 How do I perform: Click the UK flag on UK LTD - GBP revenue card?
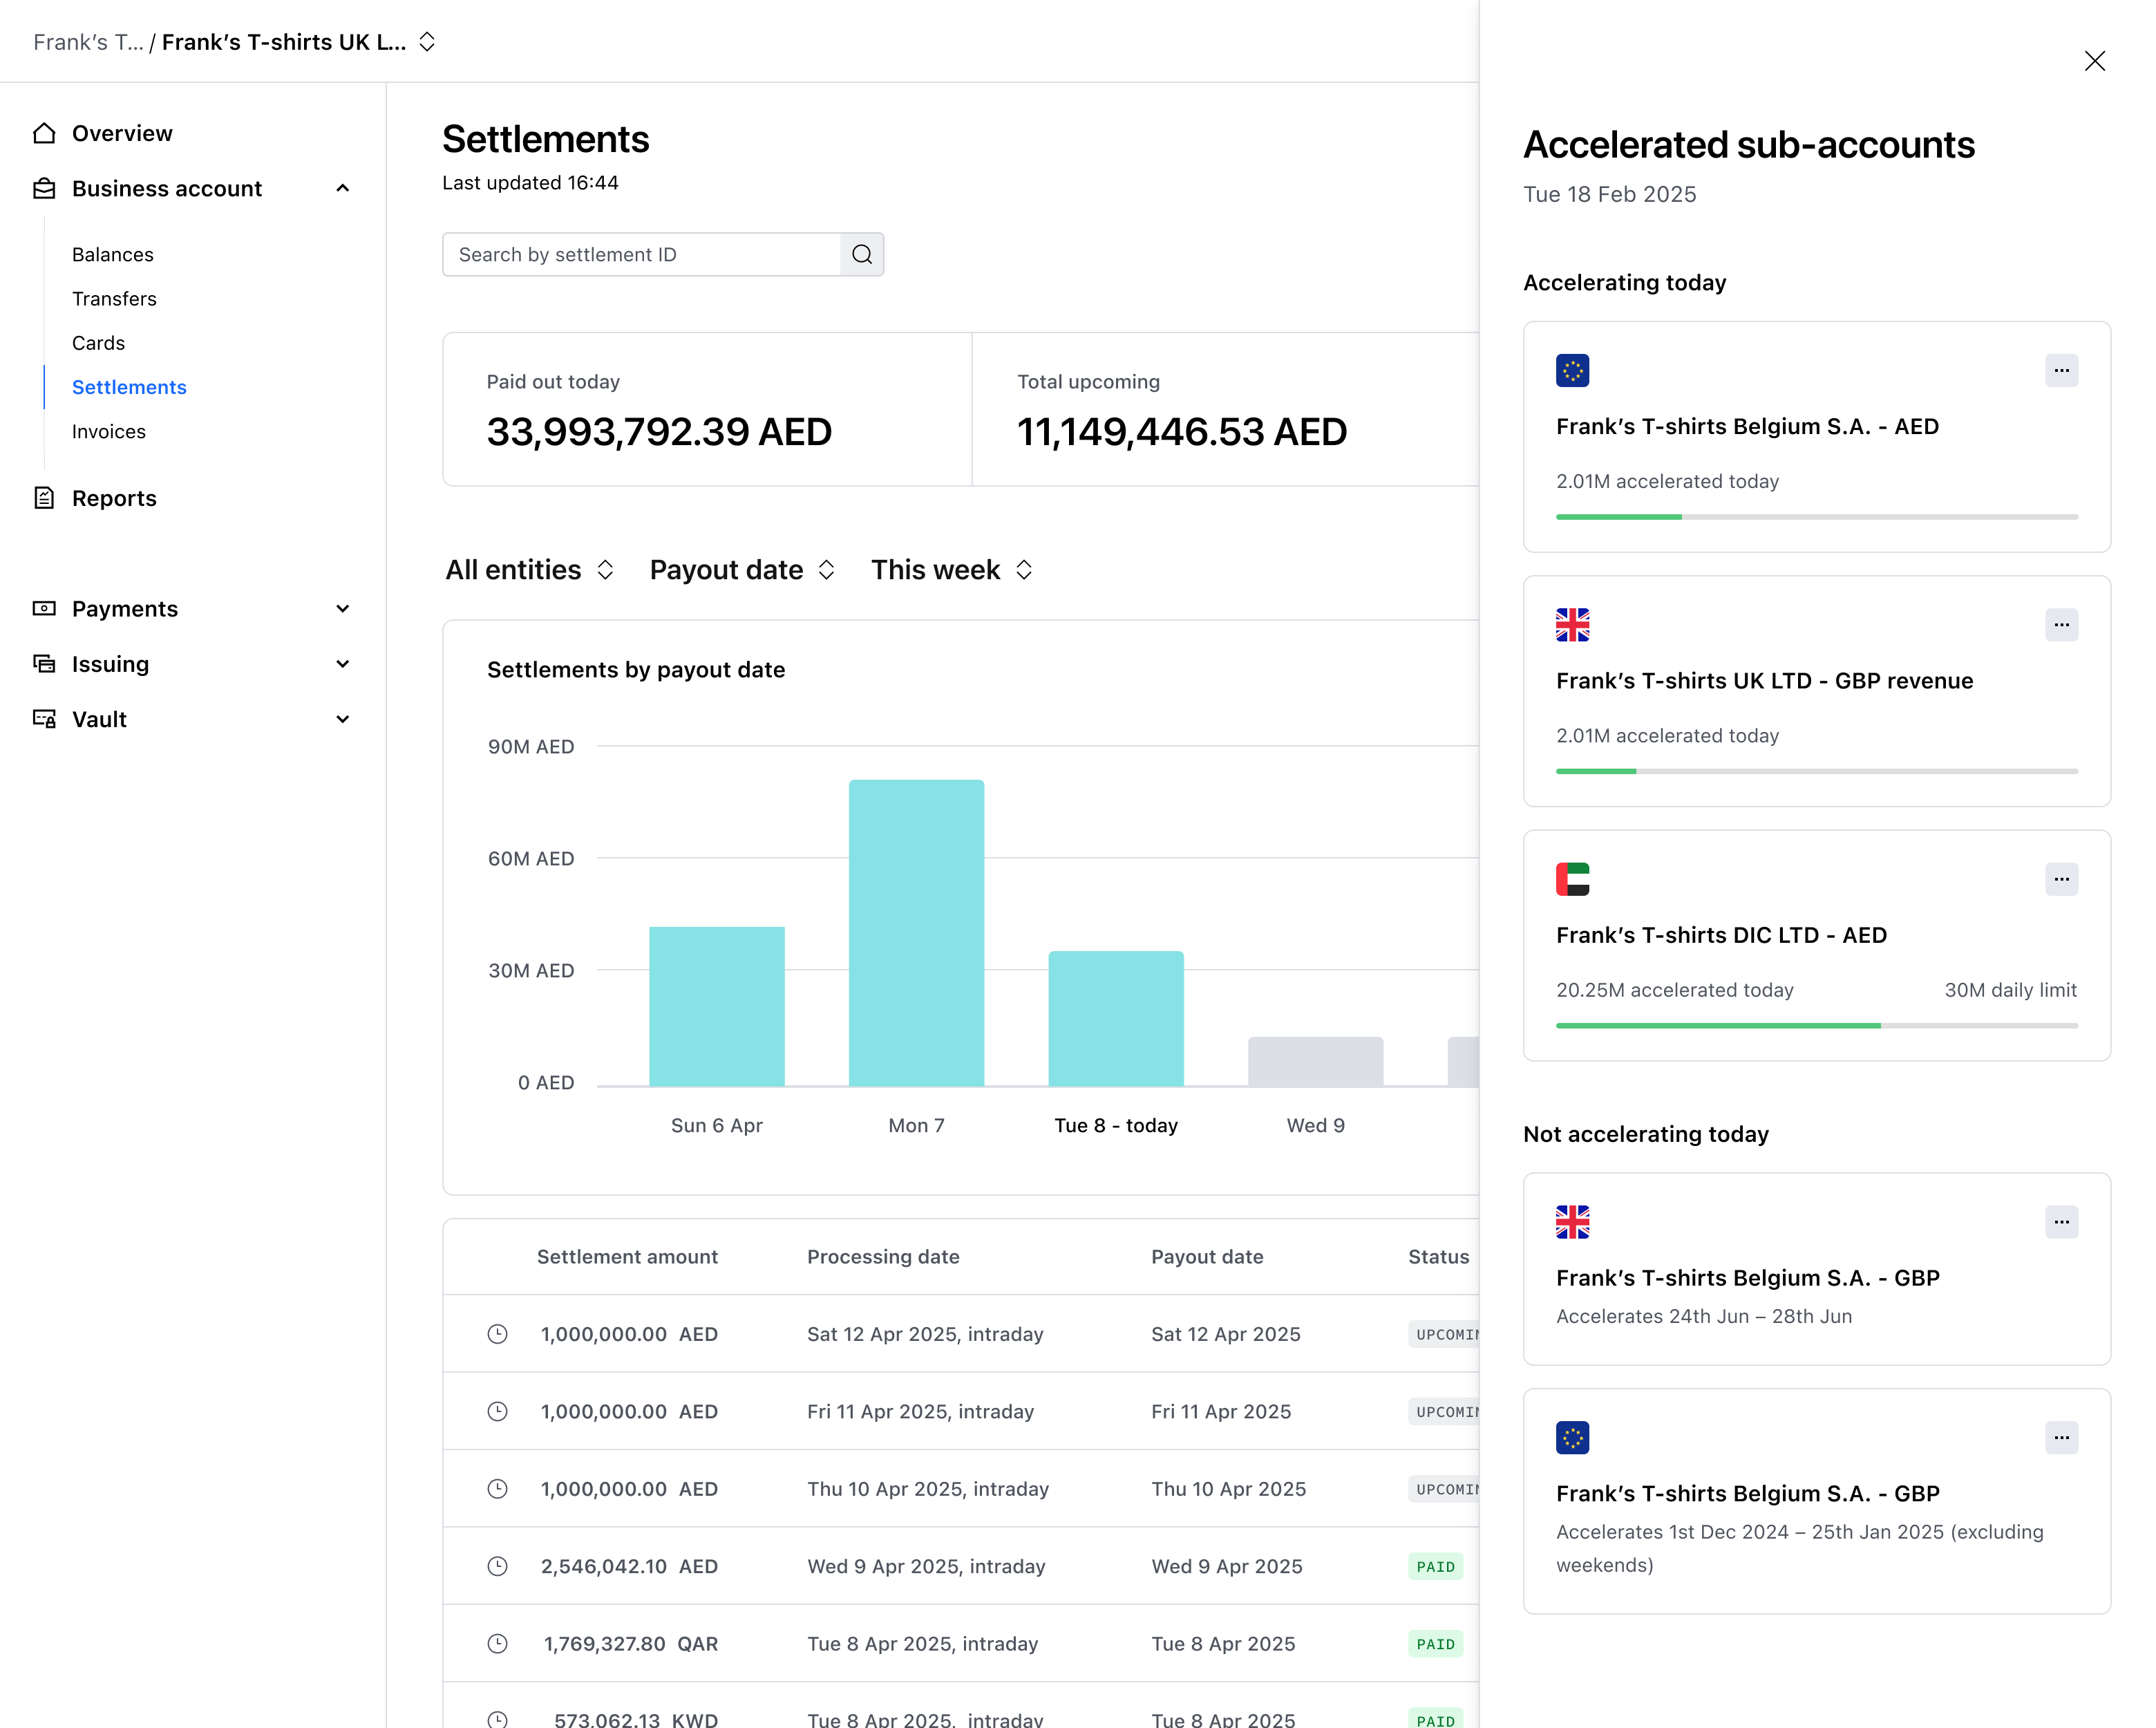point(1572,625)
